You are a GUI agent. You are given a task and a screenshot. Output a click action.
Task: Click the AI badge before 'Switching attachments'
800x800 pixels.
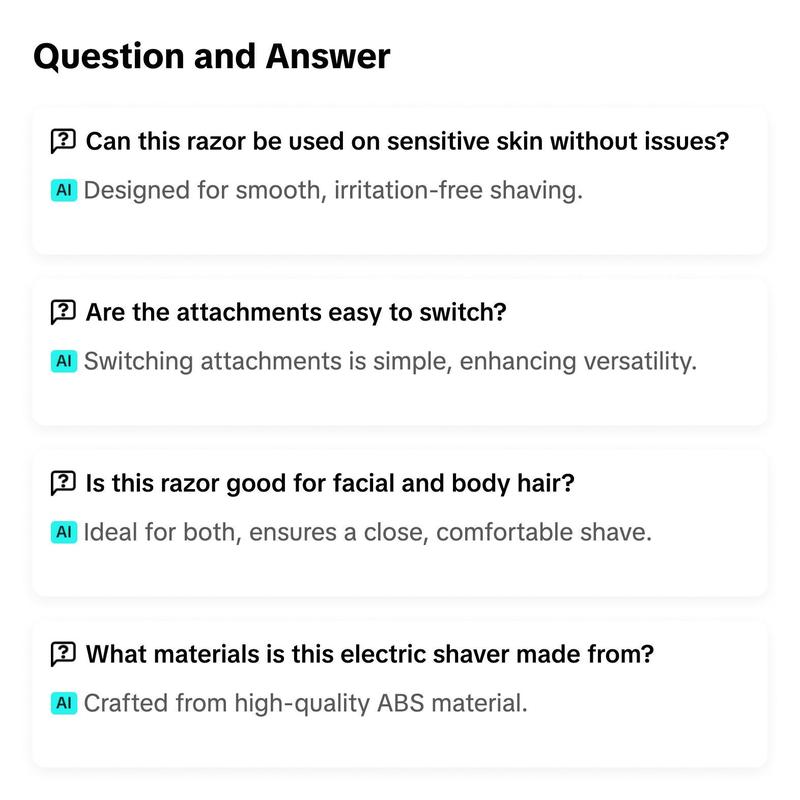[64, 361]
